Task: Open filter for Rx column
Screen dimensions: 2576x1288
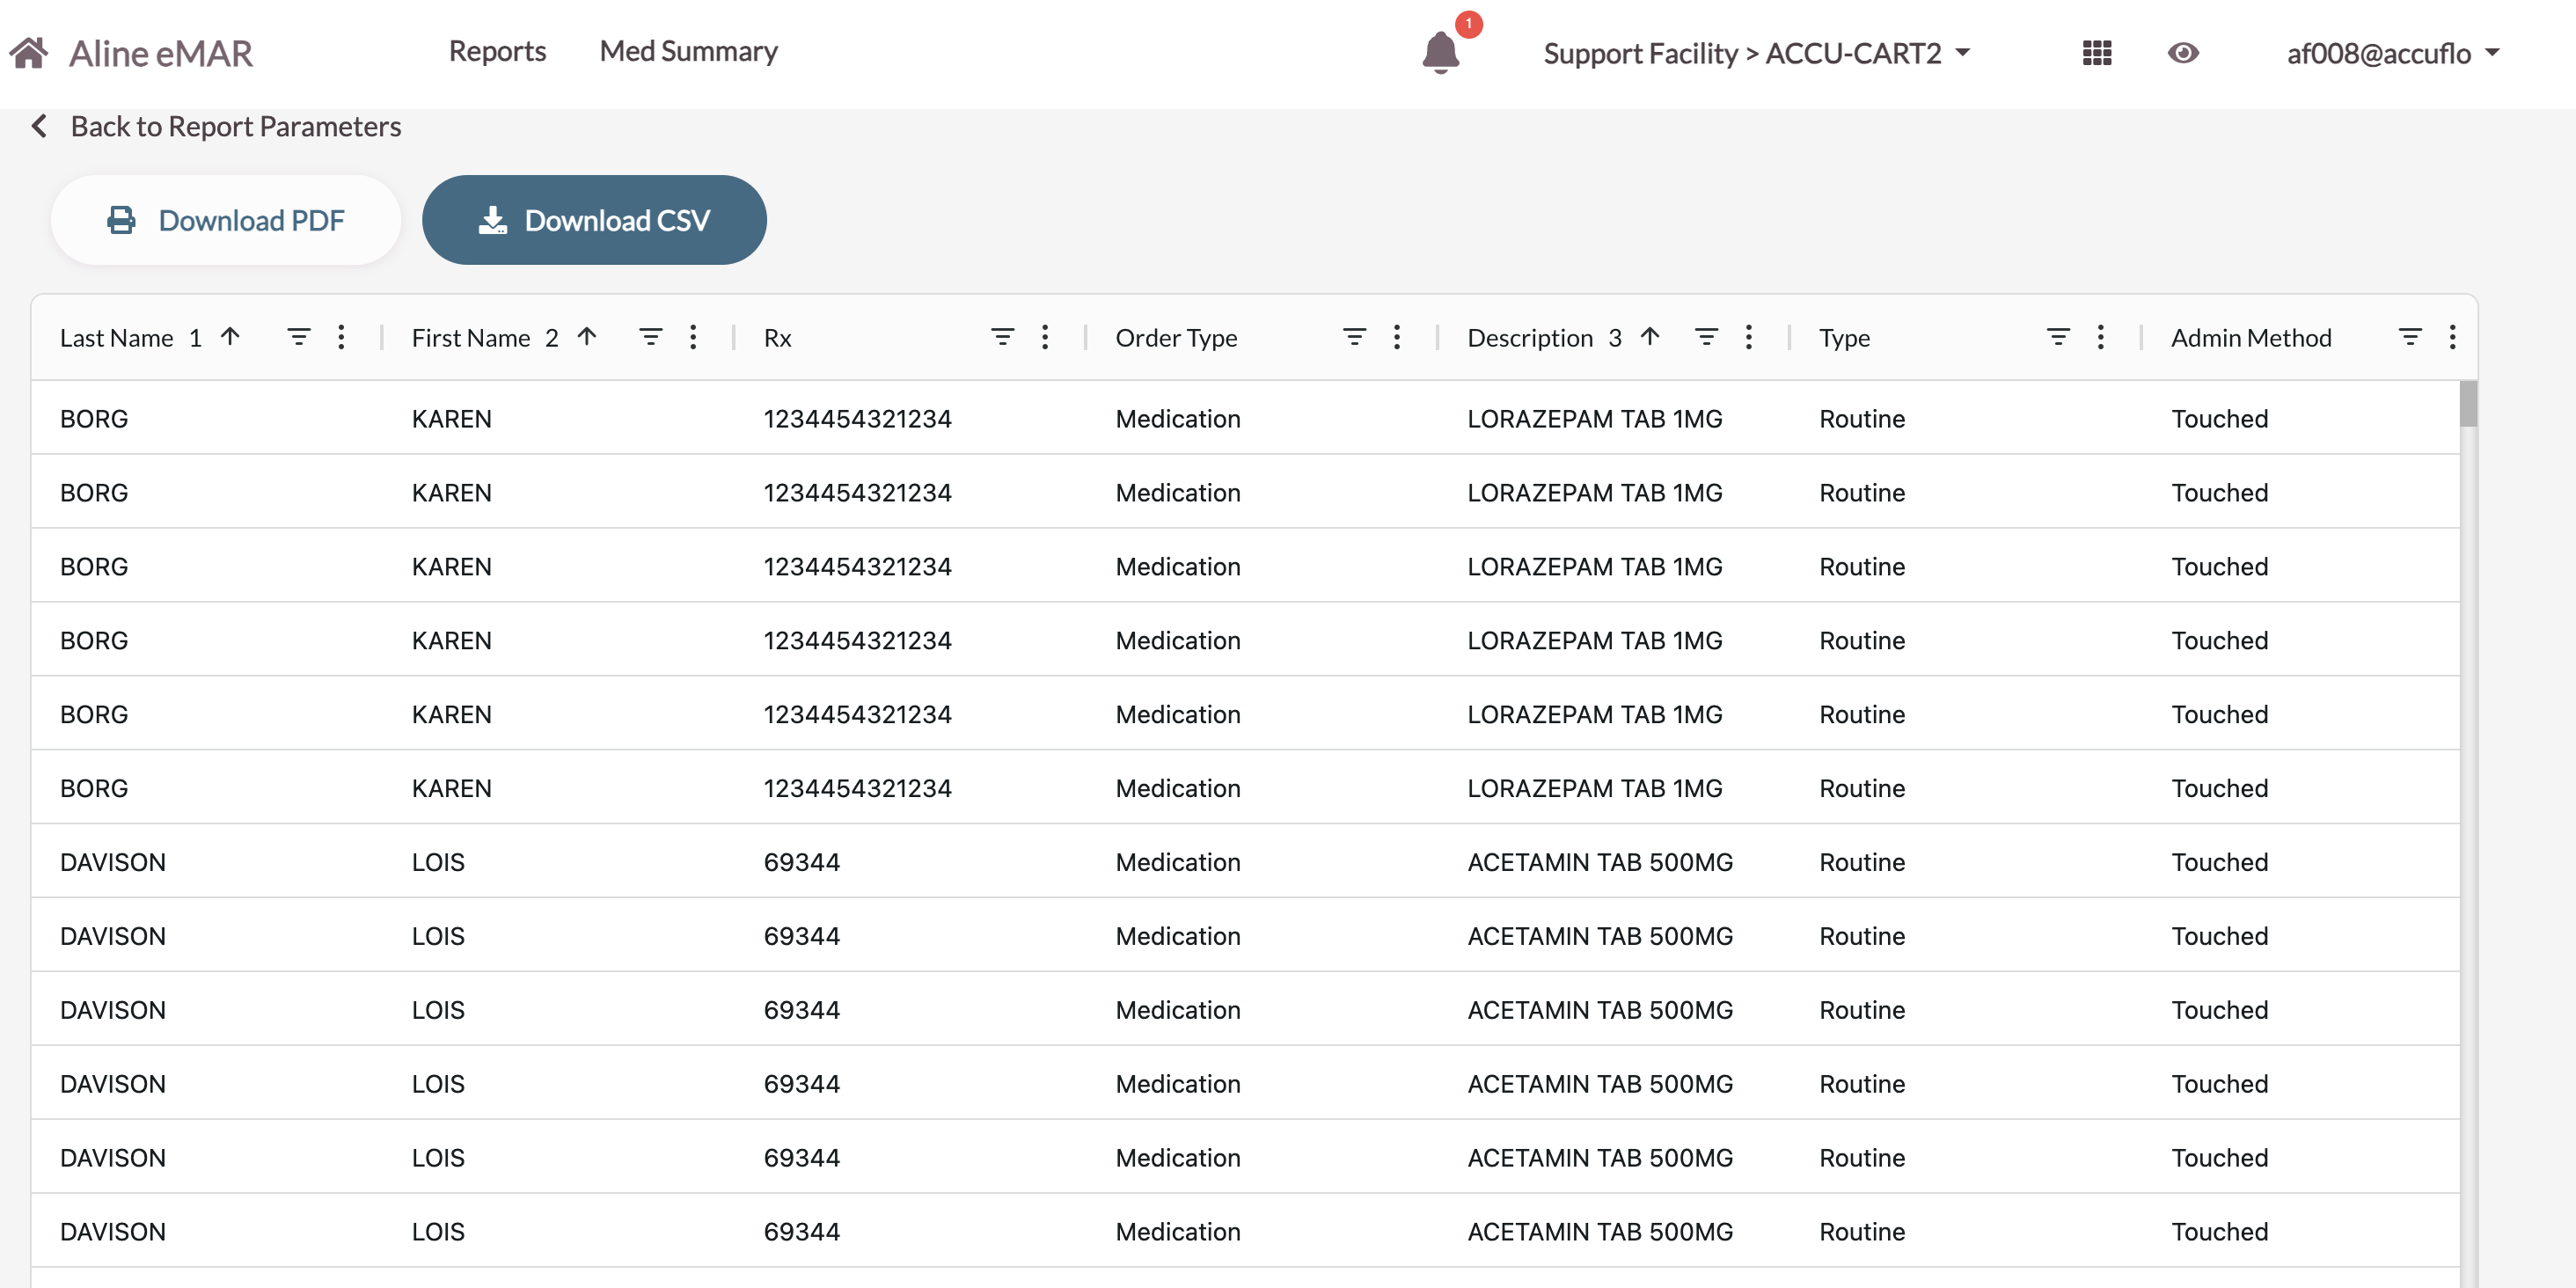Action: tap(1002, 337)
